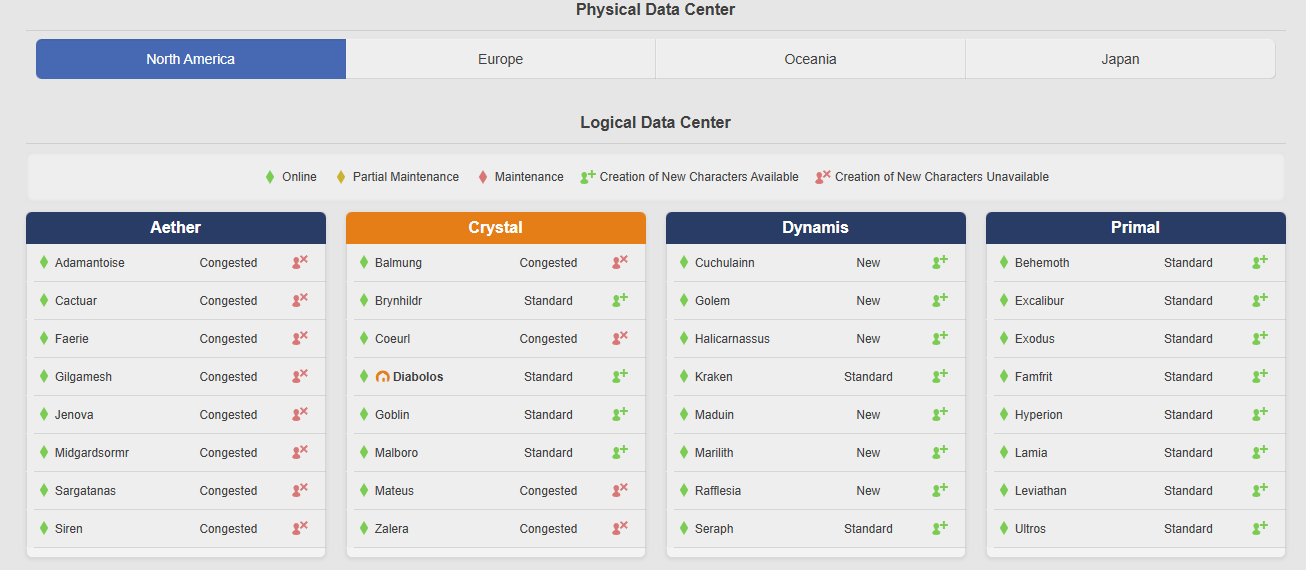The image size is (1306, 570).
Task: Click the Online status diamond next to Faerie
Action: click(x=44, y=338)
